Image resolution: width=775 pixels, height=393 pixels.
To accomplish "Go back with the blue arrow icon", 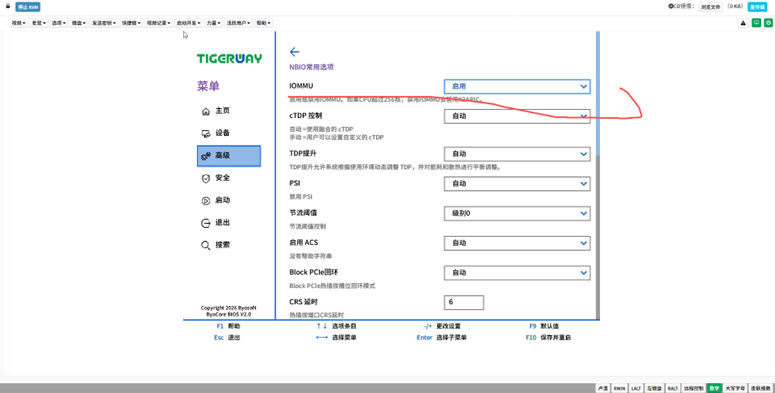I will tap(294, 52).
